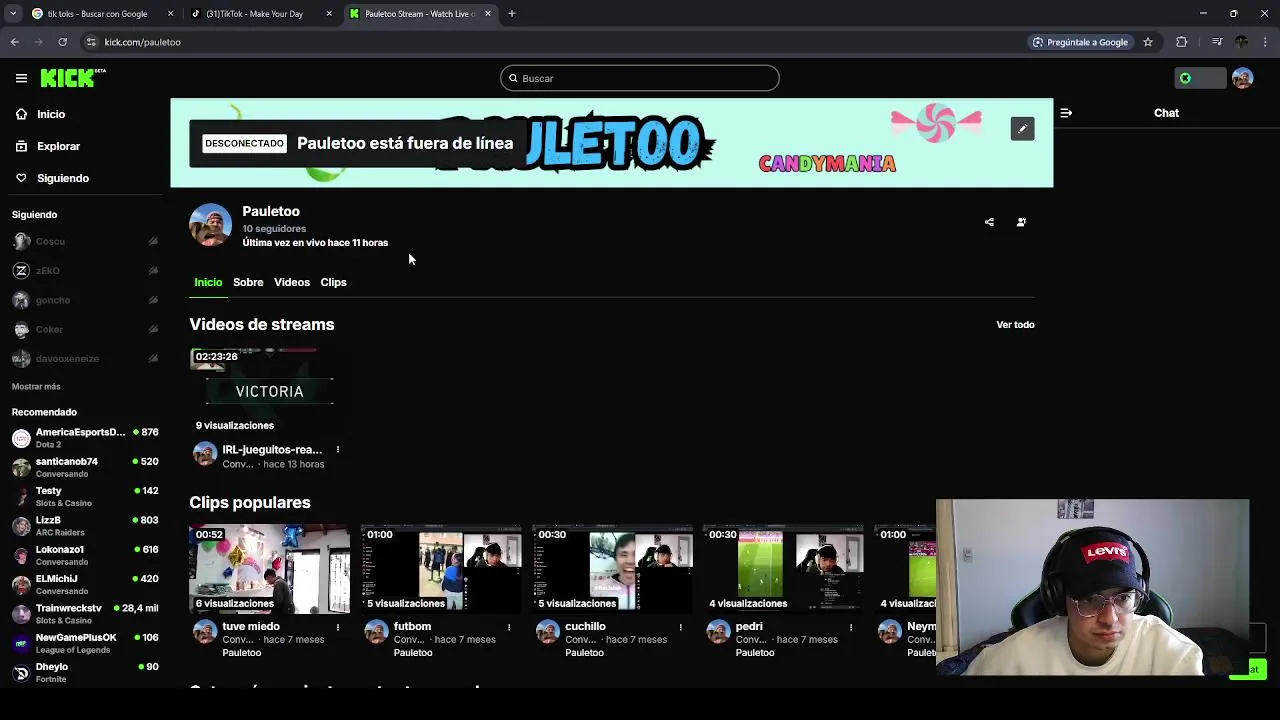Open the hamburger sidebar menu
Viewport: 1280px width, 720px height.
[x=21, y=78]
